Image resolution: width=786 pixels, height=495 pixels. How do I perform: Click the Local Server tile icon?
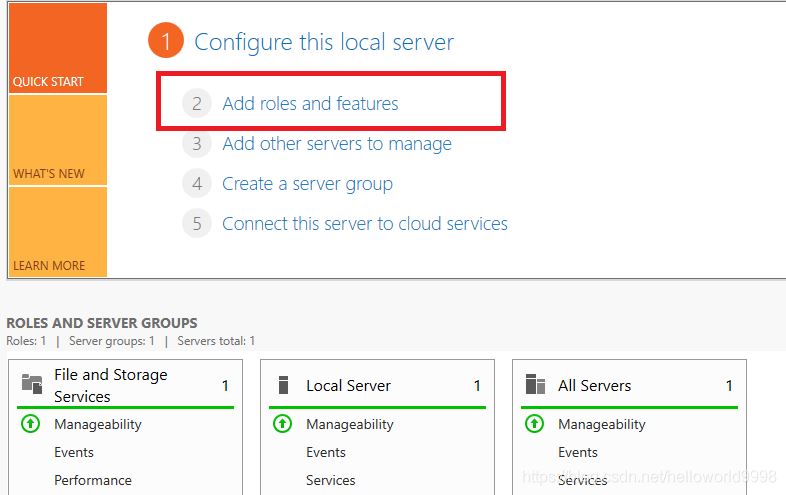(x=284, y=385)
